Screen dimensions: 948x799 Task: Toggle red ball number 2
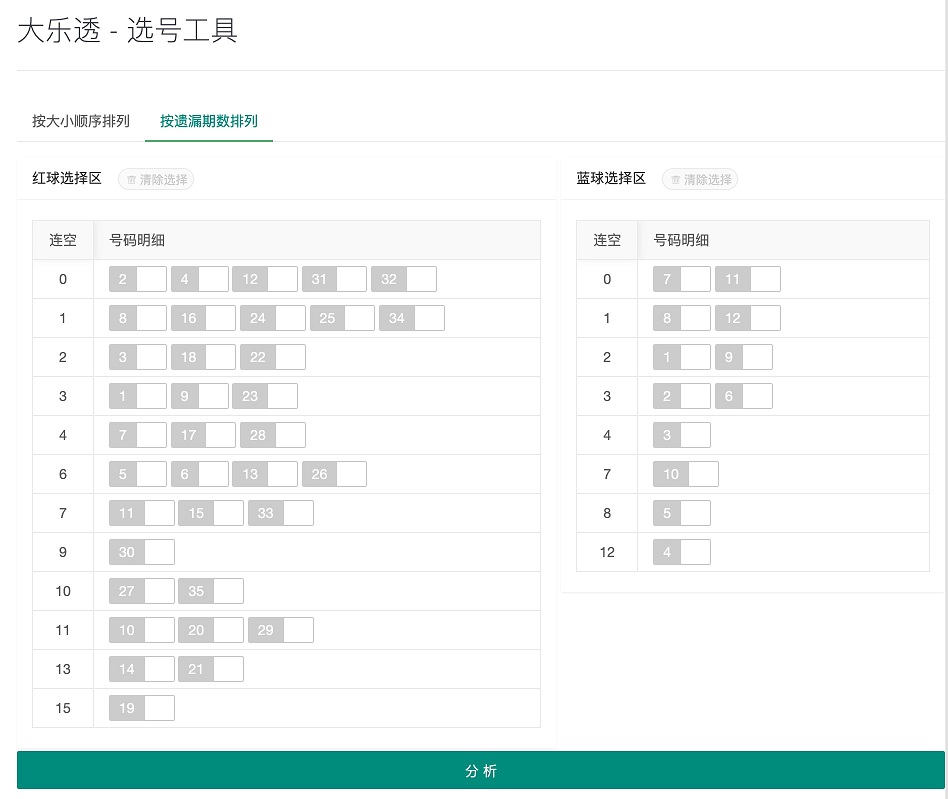[x=138, y=279]
